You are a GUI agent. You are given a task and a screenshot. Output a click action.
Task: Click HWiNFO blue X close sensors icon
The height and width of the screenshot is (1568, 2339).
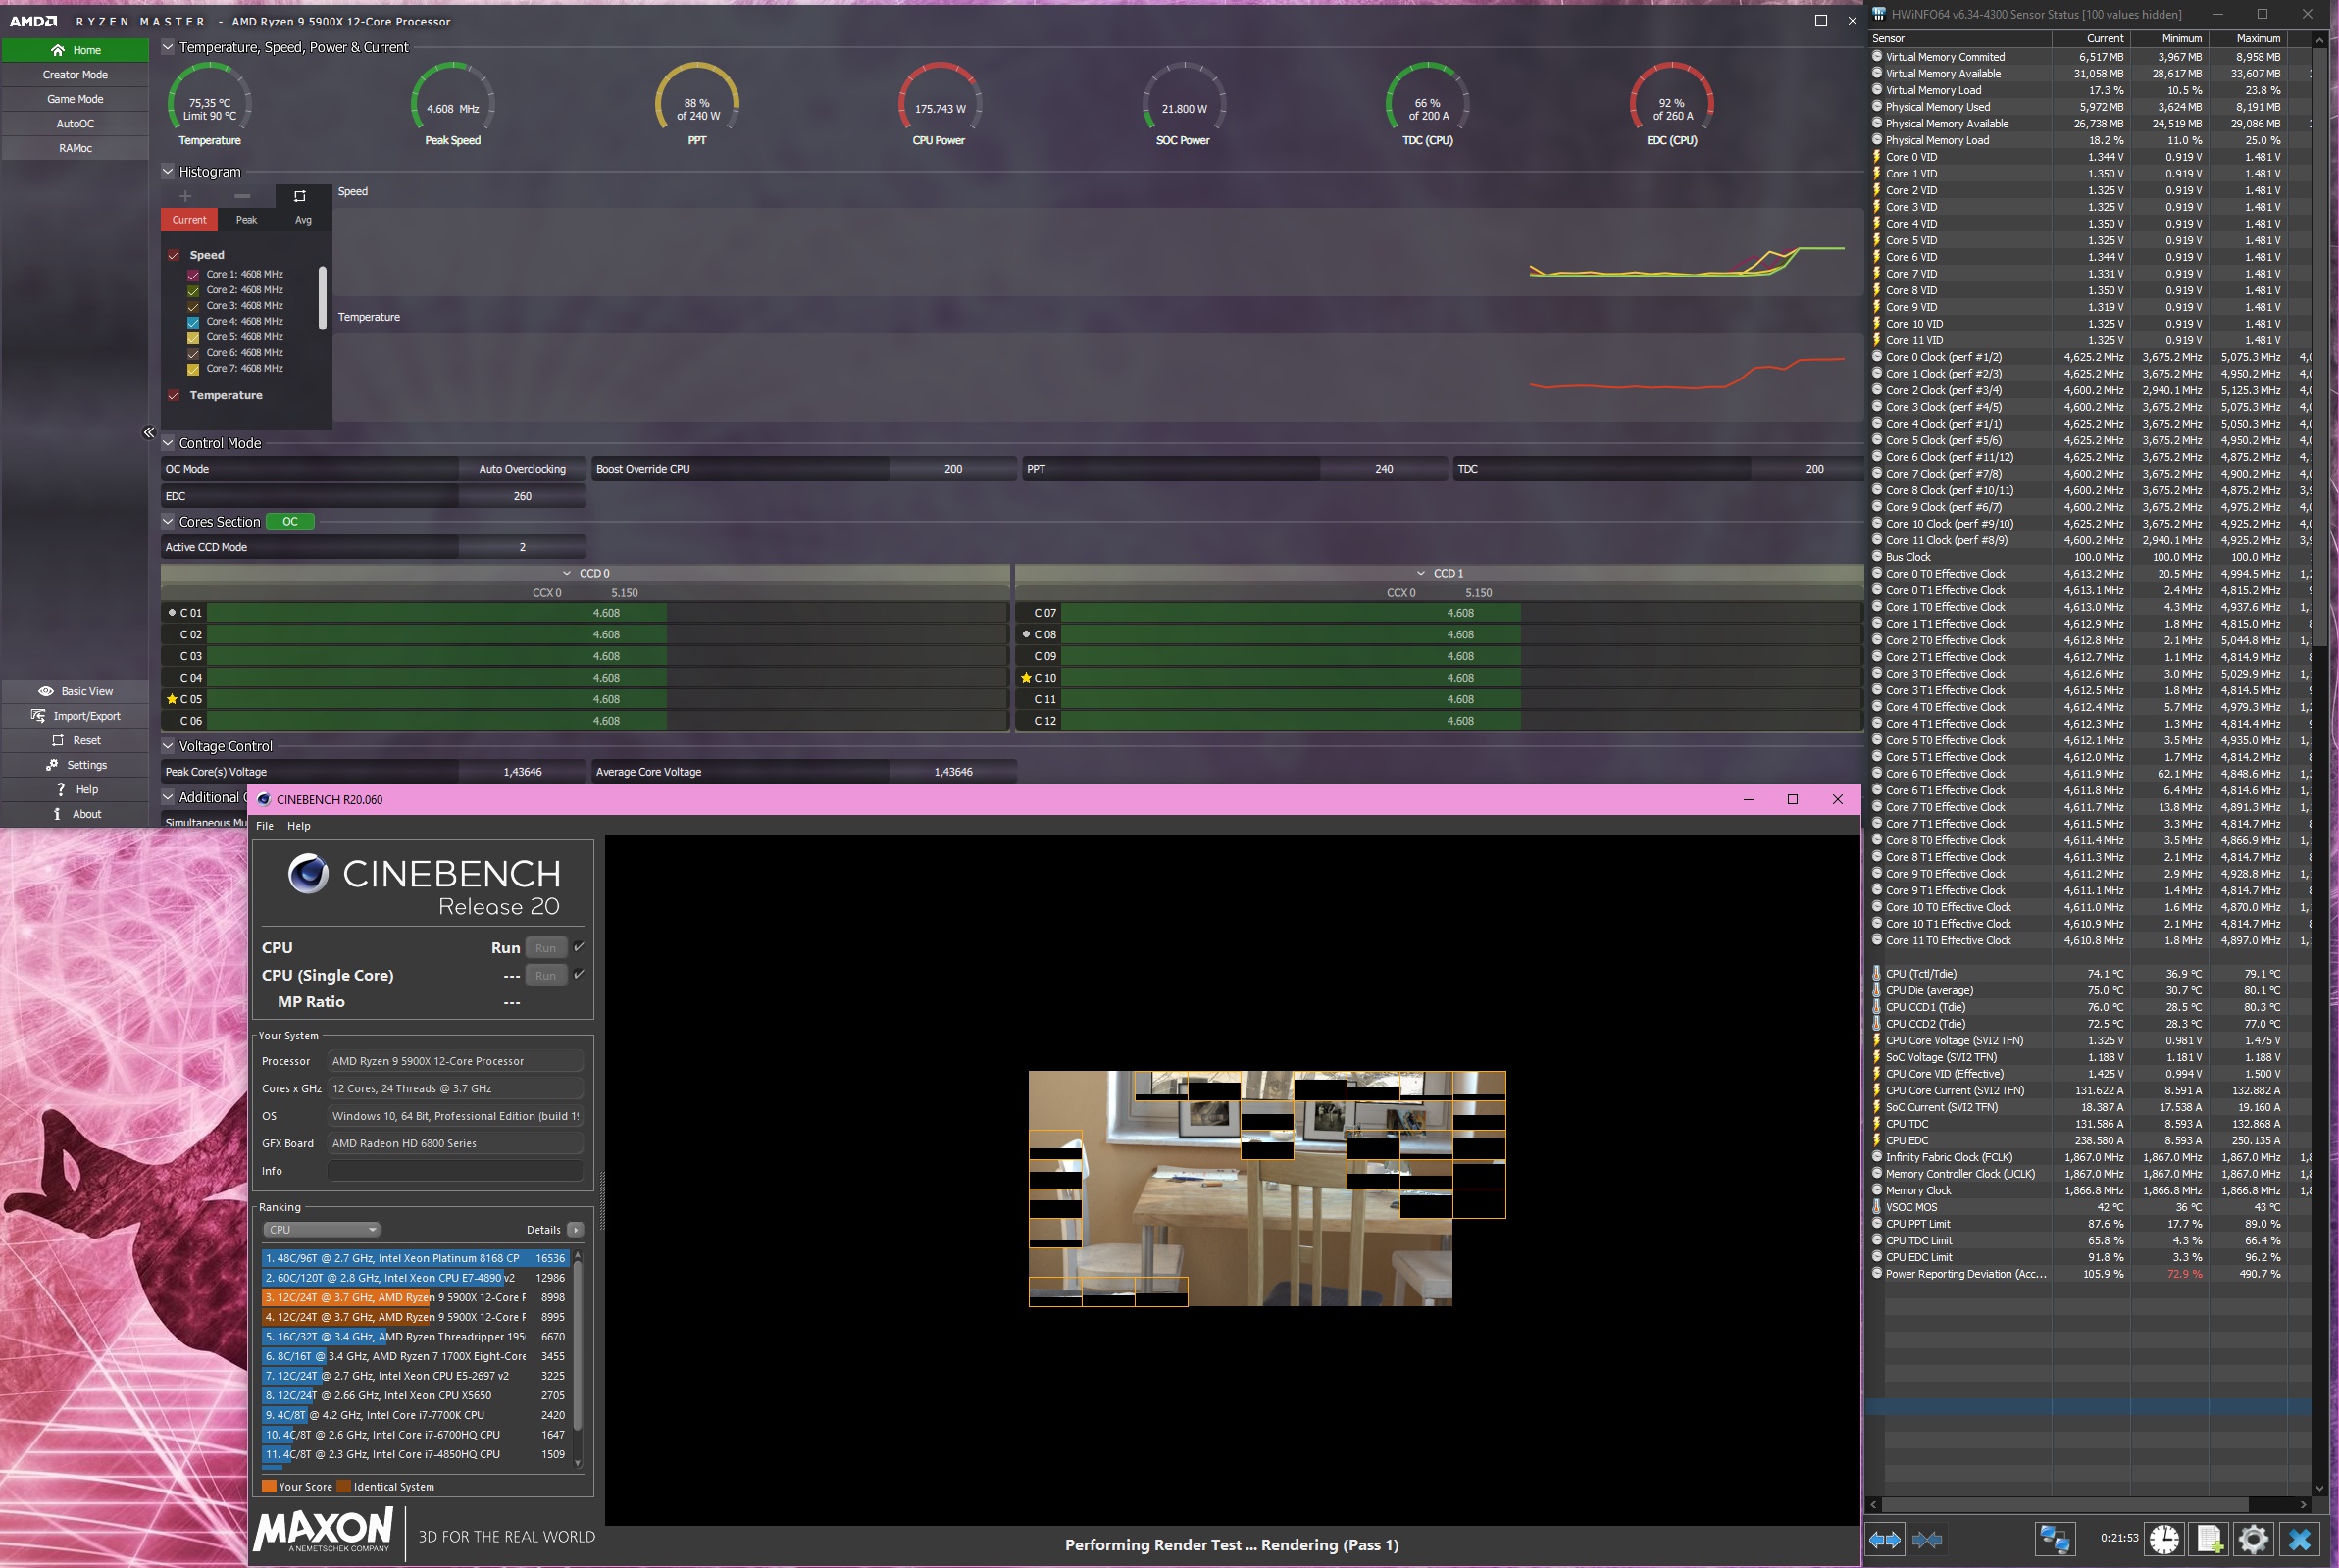pos(2300,1539)
